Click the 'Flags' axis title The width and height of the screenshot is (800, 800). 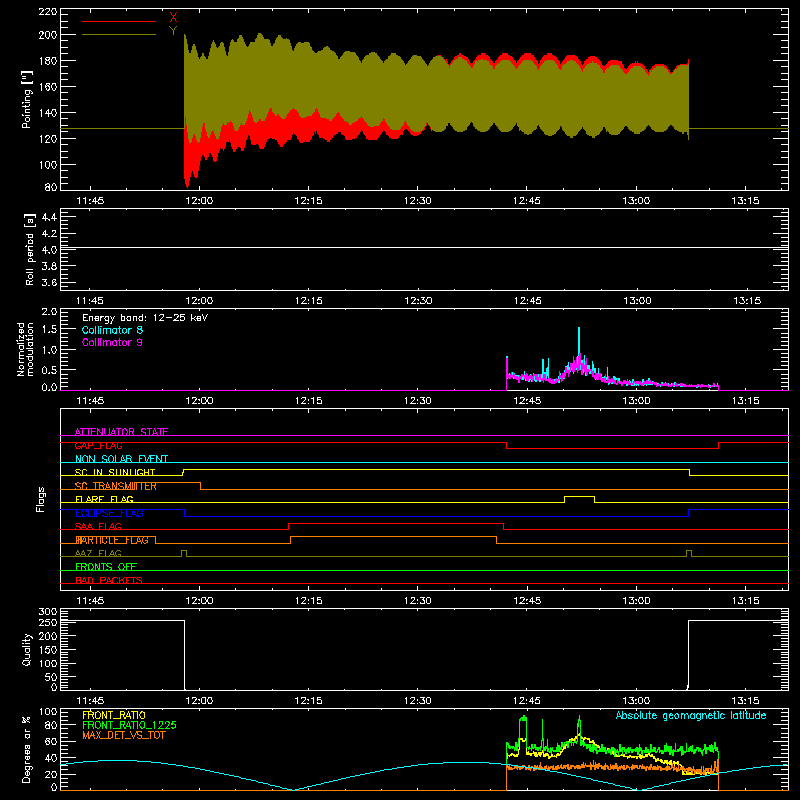(x=41, y=499)
